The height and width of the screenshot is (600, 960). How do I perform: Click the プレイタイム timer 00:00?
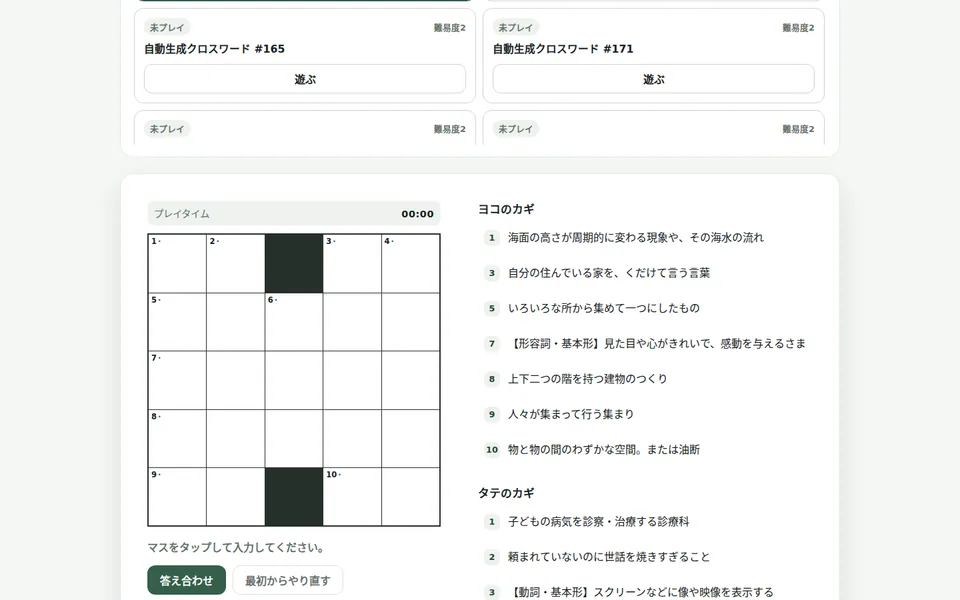pyautogui.click(x=294, y=214)
